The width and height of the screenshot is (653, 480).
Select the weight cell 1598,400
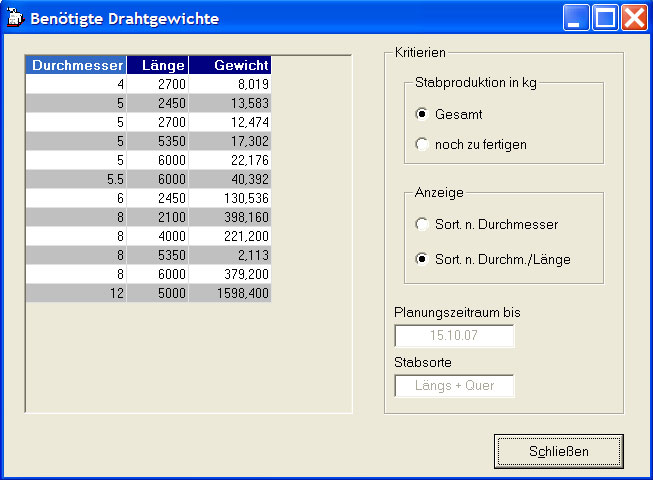point(230,293)
